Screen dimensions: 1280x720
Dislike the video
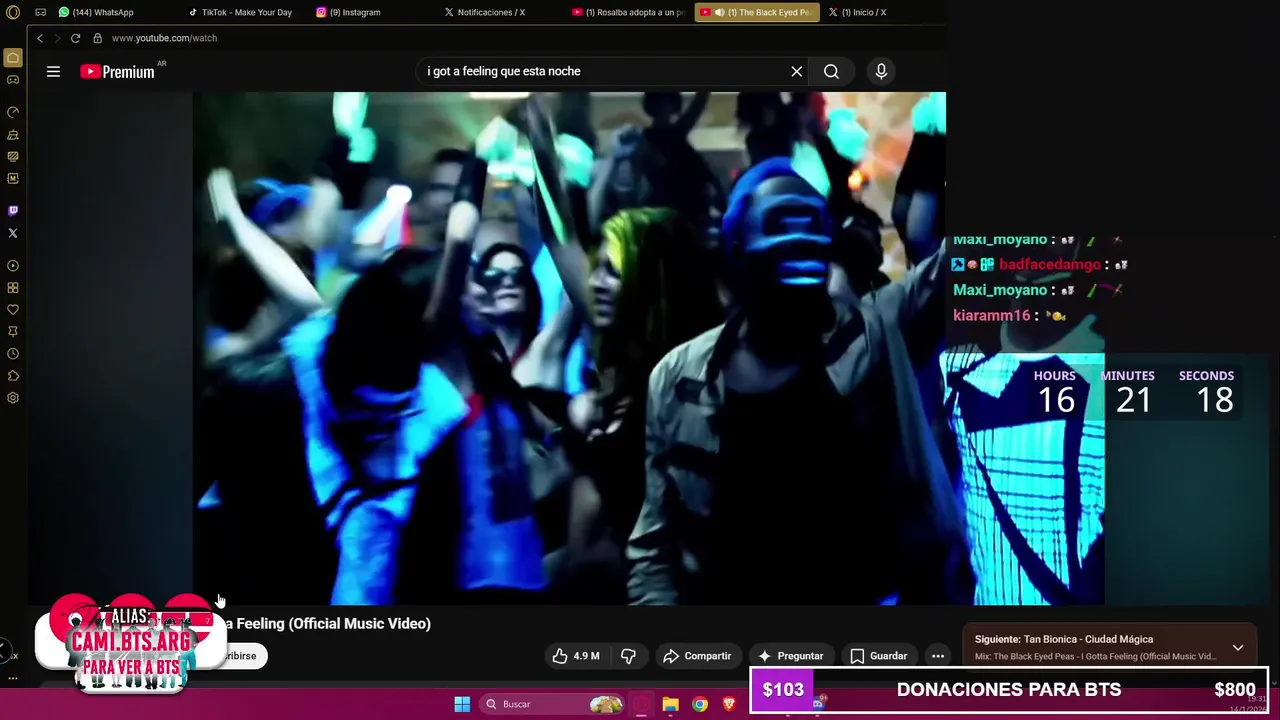point(628,656)
